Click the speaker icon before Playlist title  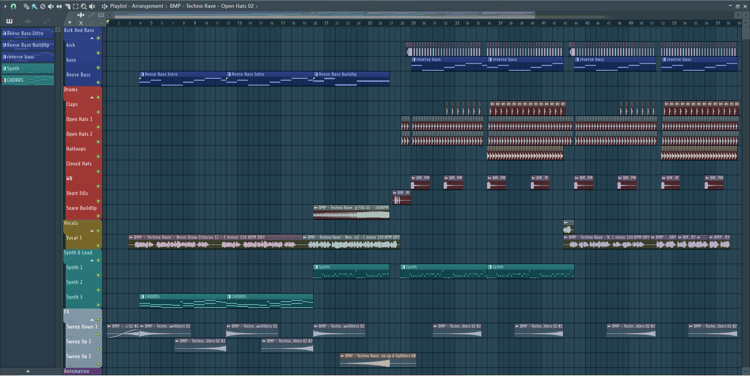click(x=104, y=6)
